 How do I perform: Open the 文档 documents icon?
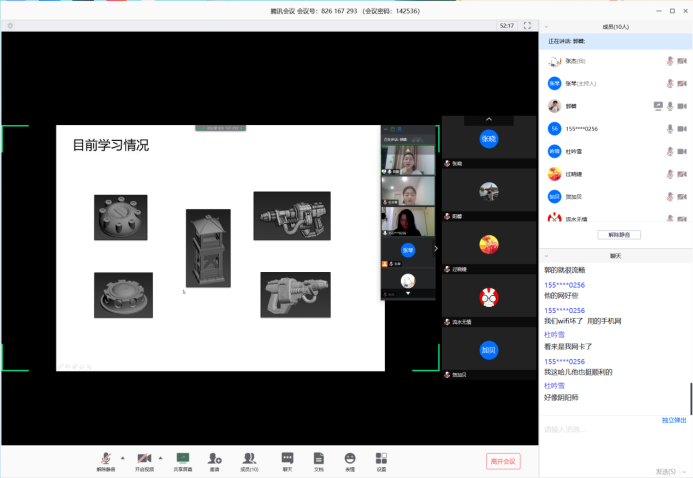pos(318,458)
